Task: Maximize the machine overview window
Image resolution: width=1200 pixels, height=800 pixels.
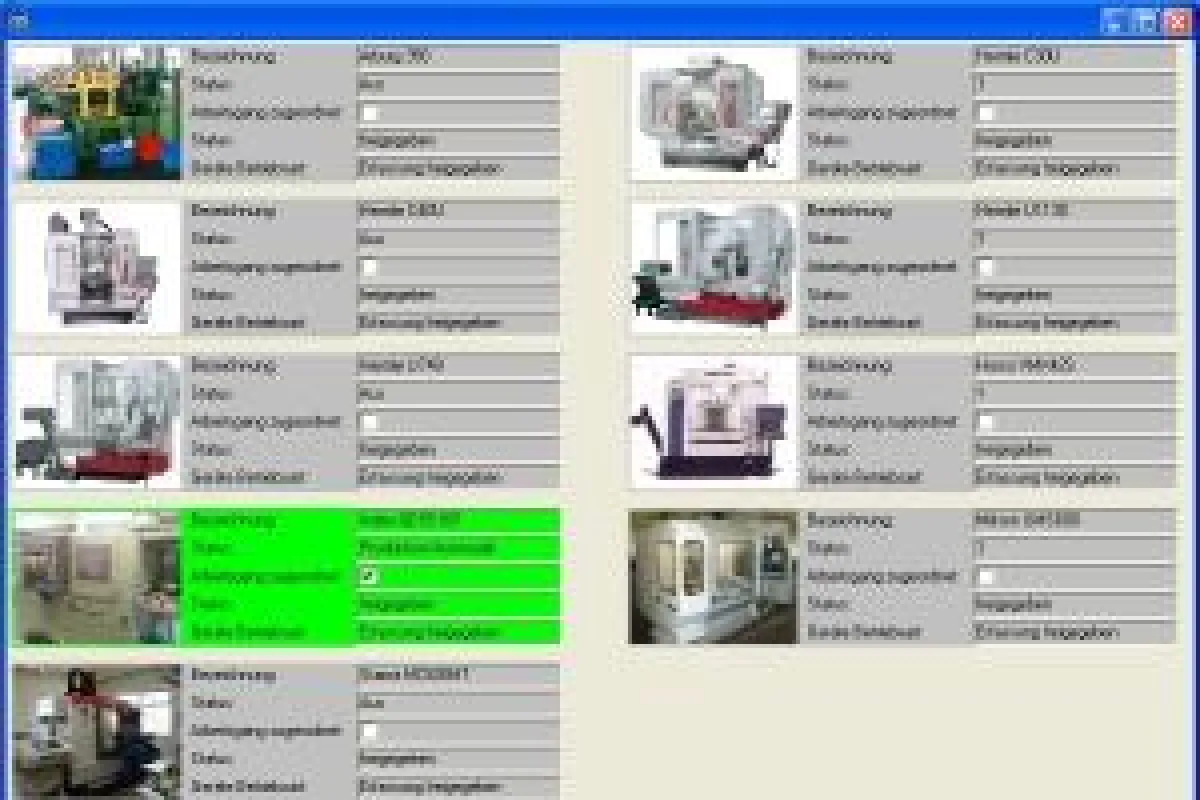Action: pos(1146,21)
